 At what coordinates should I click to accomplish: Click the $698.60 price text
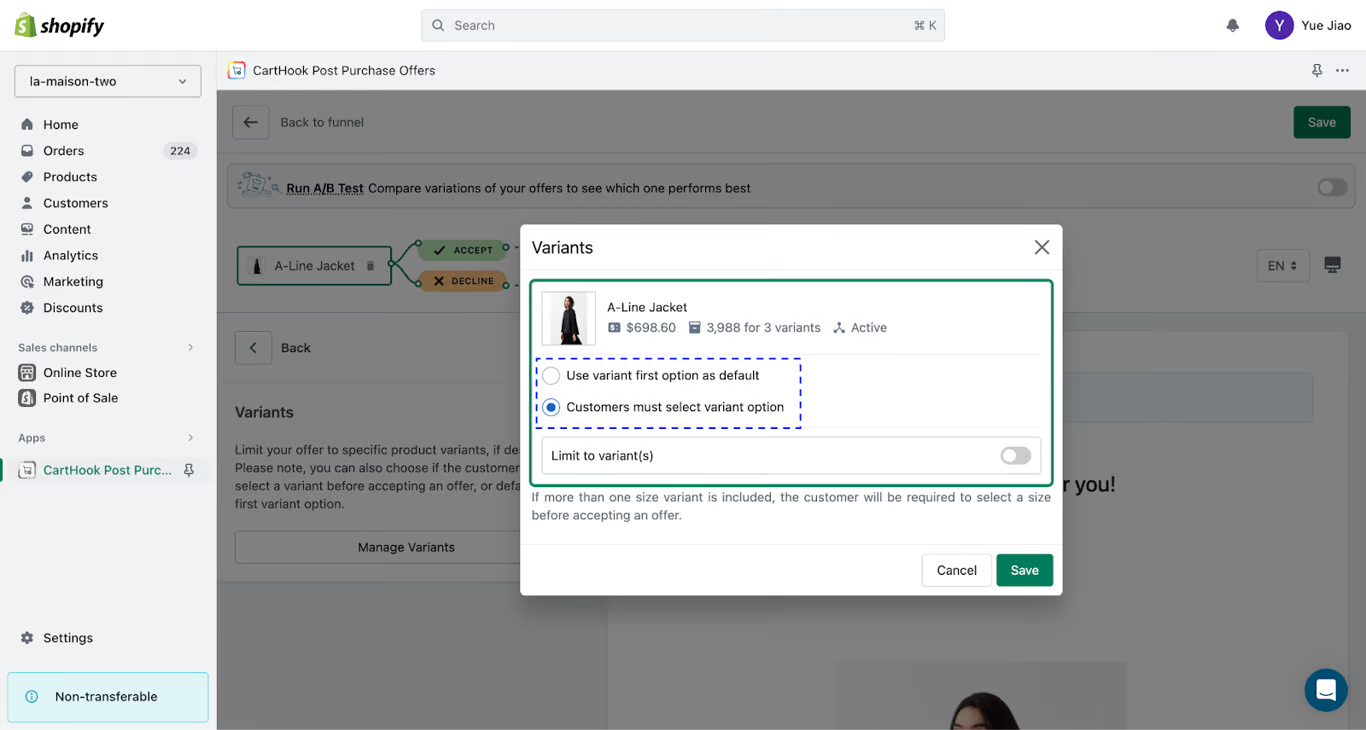(x=651, y=328)
